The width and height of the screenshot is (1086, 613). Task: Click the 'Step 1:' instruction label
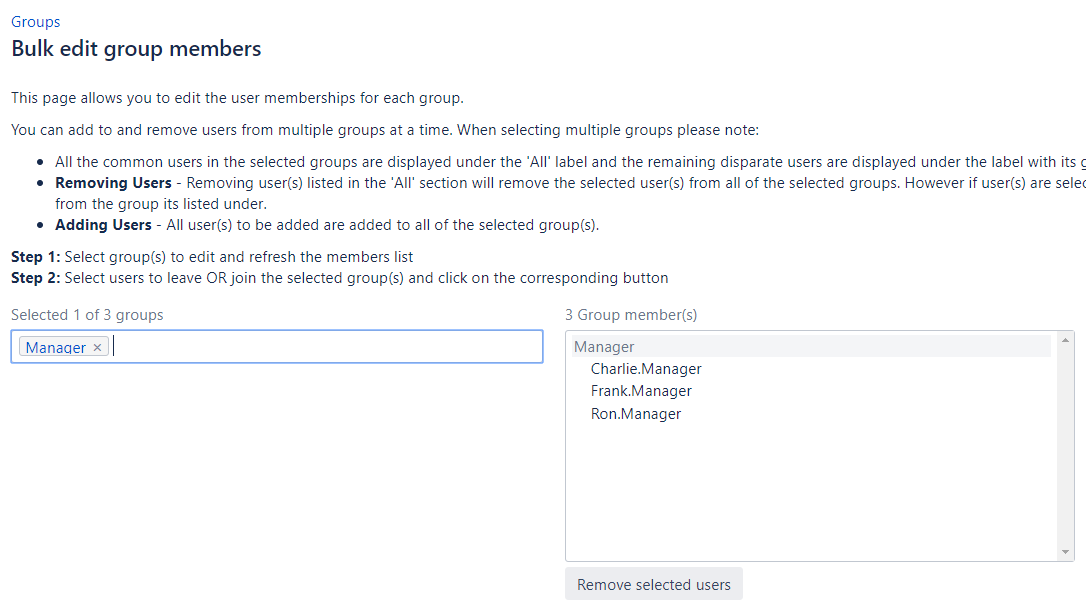pyautogui.click(x=35, y=257)
